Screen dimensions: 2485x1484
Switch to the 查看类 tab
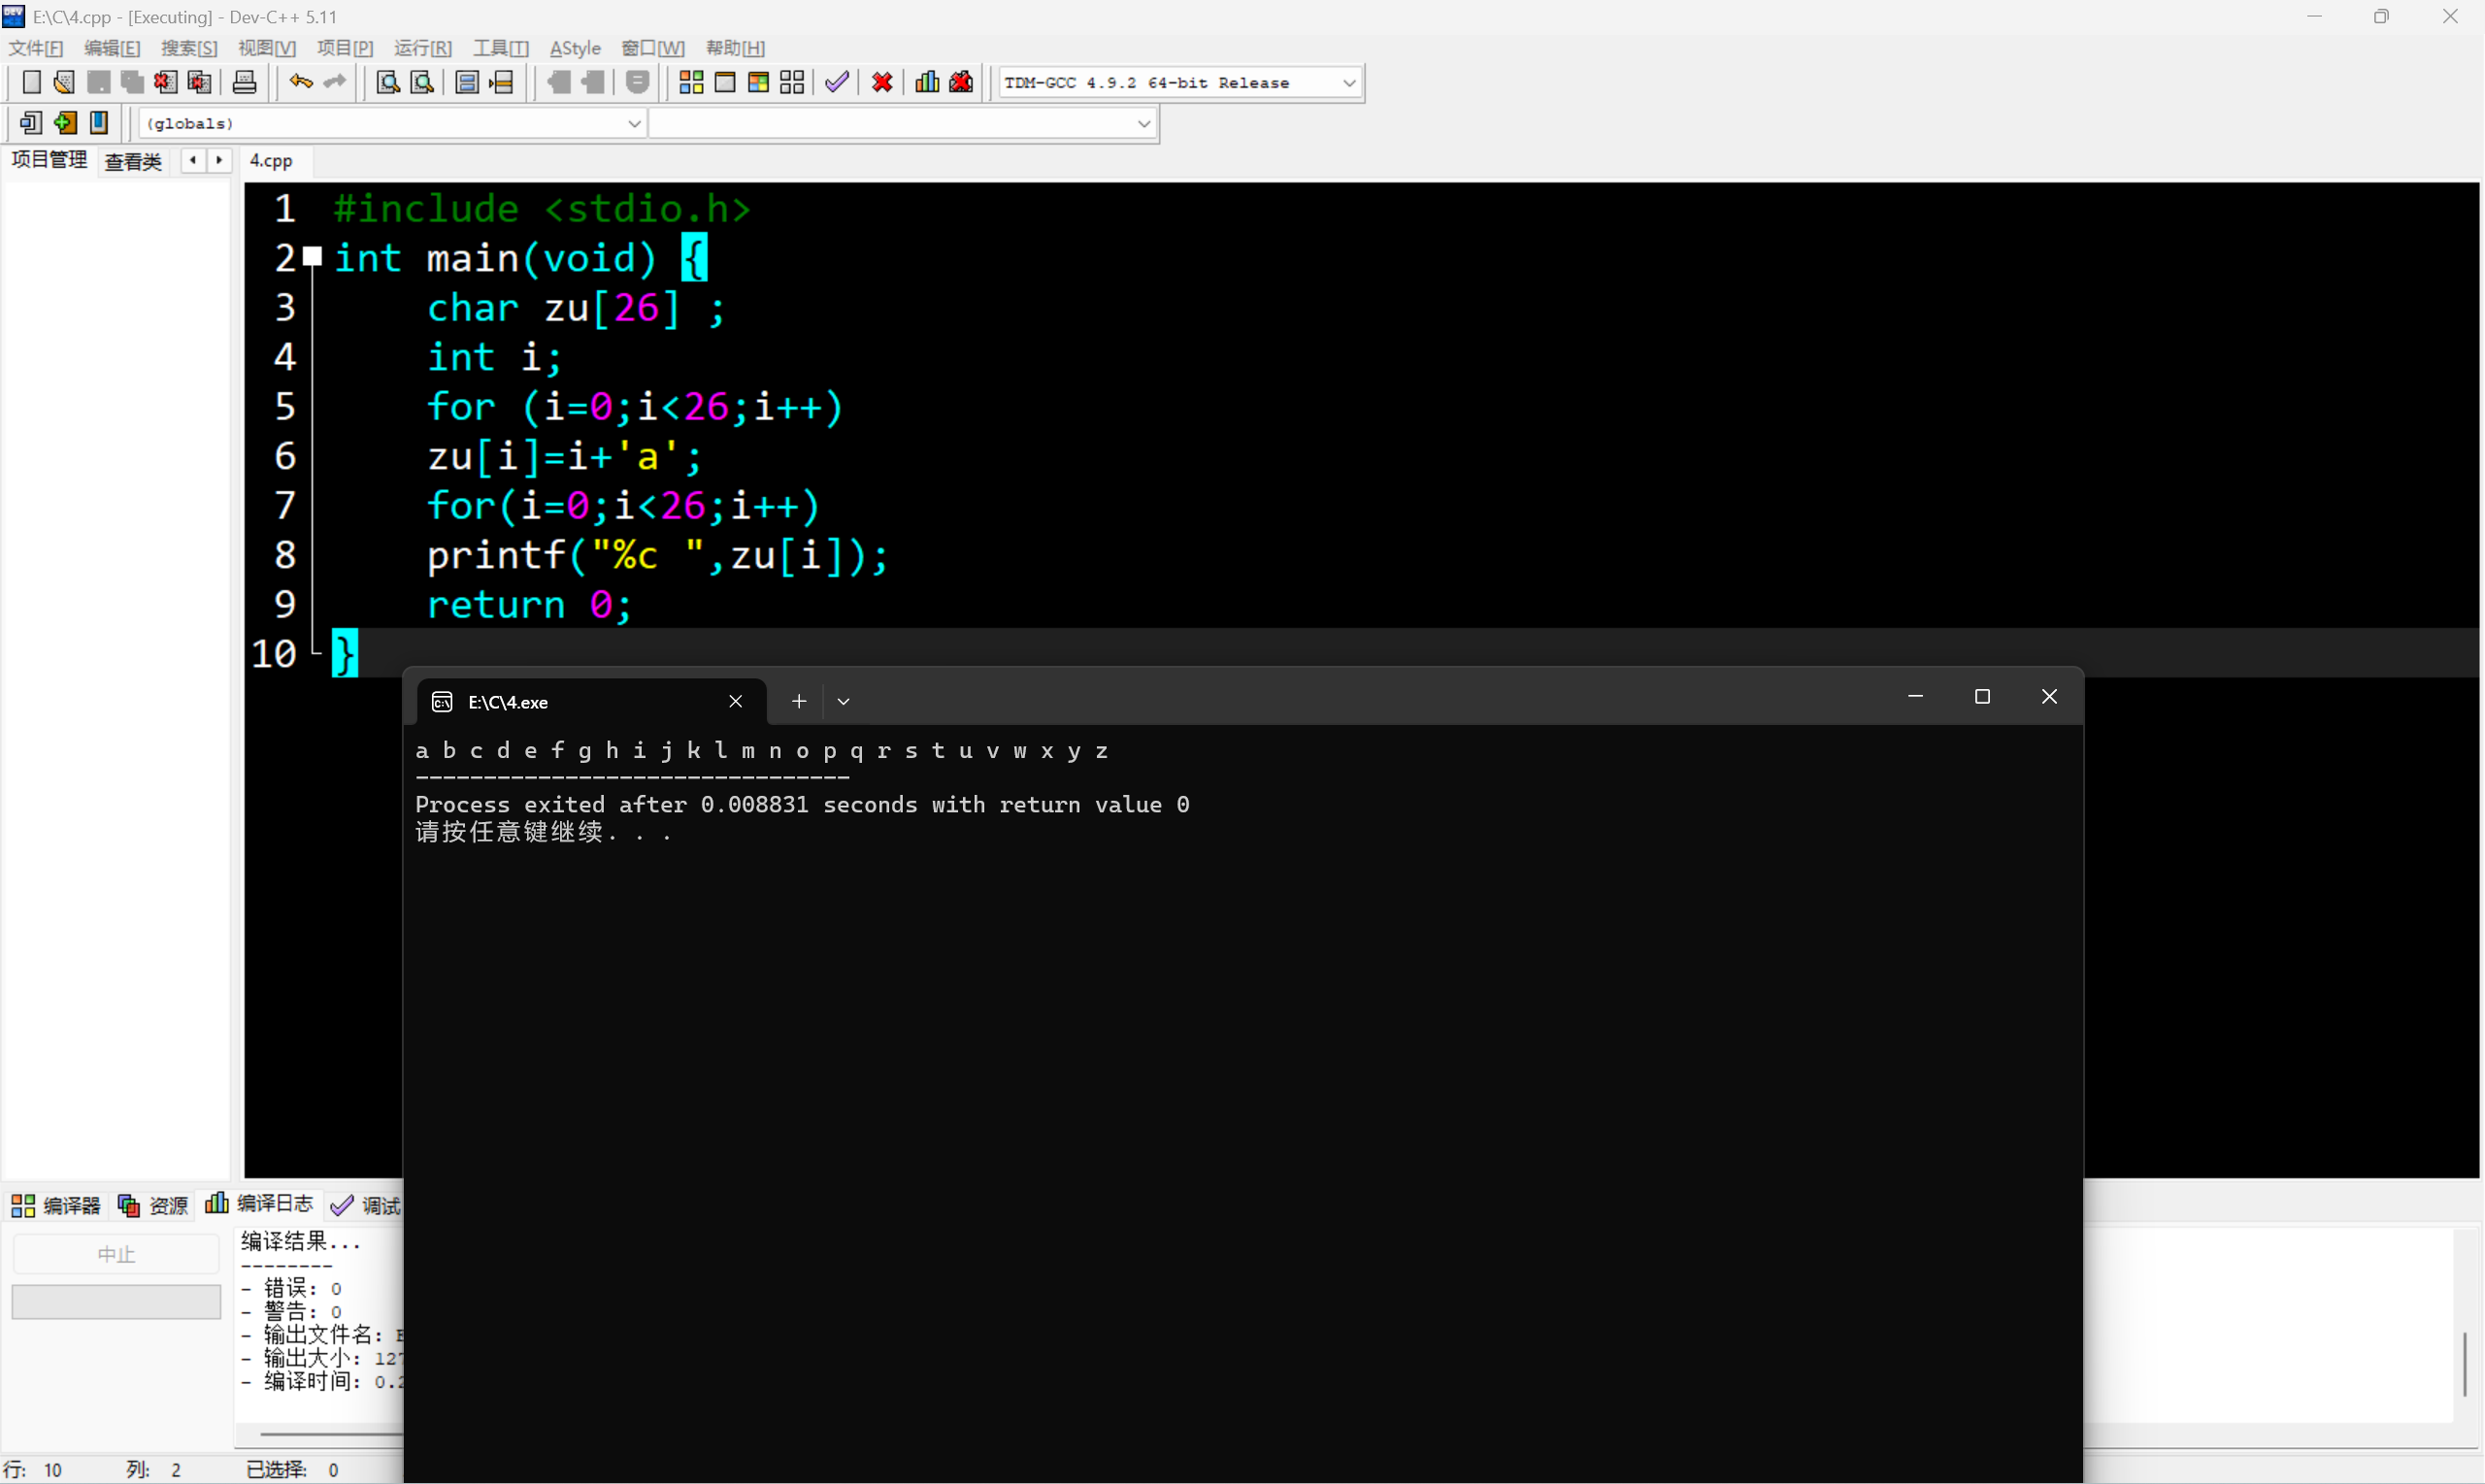tap(133, 161)
